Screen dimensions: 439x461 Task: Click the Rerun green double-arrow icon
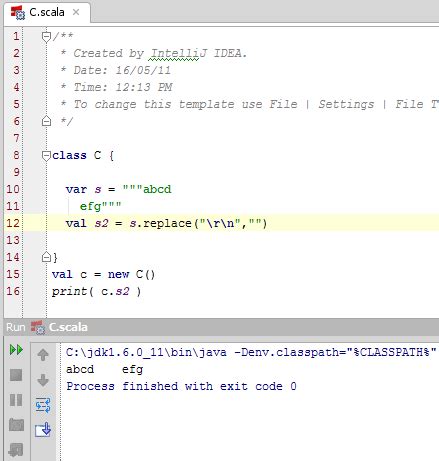tap(16, 350)
